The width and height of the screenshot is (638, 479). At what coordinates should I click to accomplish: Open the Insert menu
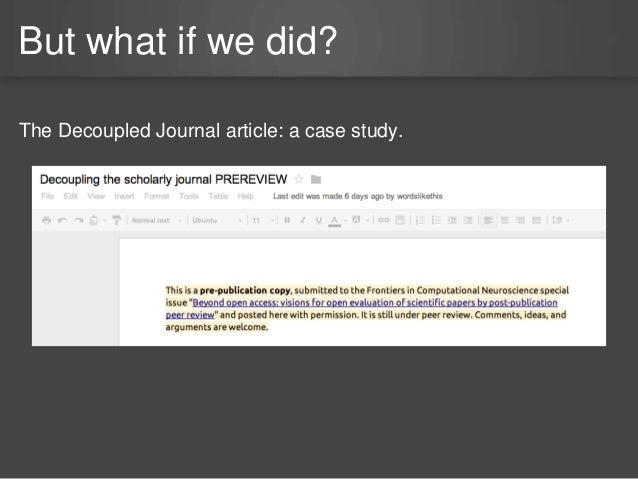(124, 196)
